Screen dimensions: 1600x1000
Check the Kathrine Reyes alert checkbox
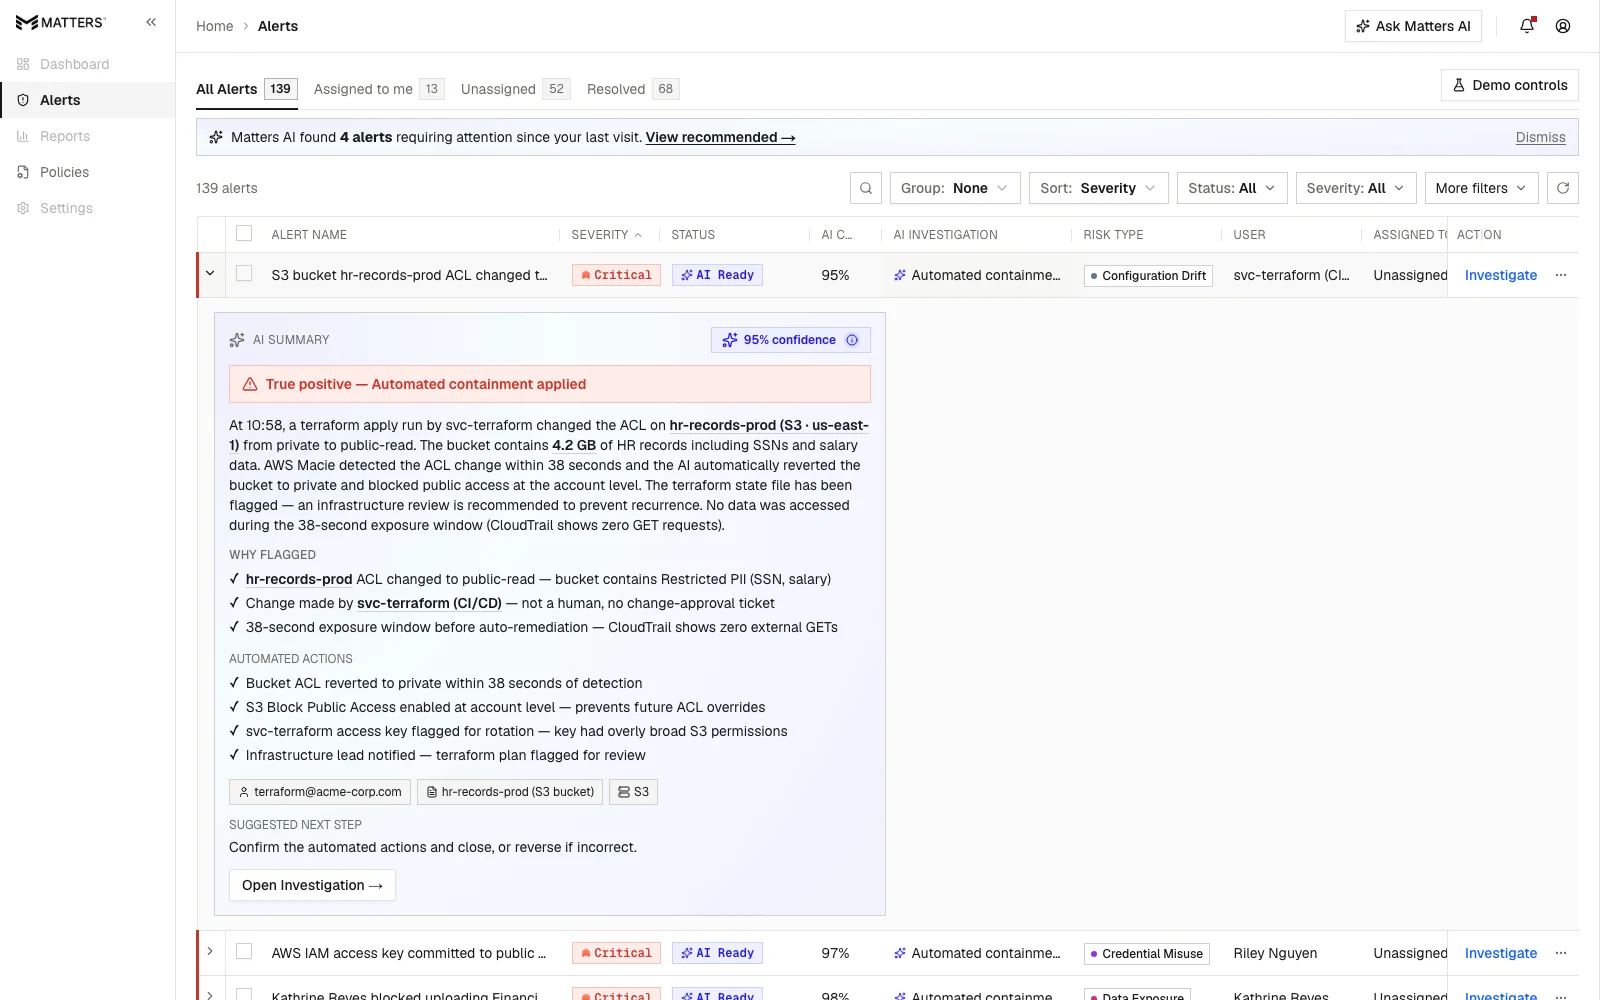[x=244, y=994]
